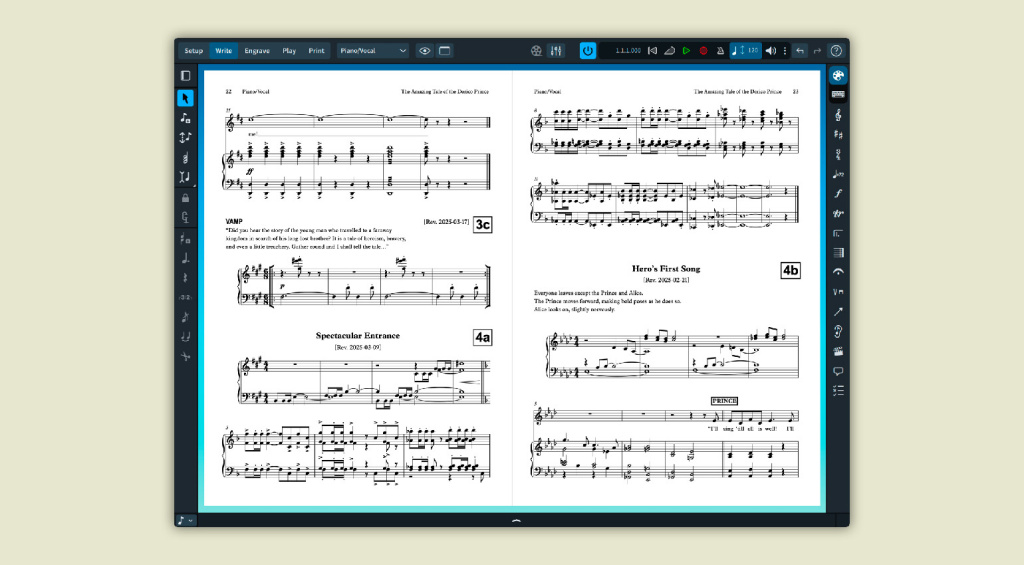Viewport: 1024px width, 565px height.
Task: Open the Mixer window
Action: [556, 50]
